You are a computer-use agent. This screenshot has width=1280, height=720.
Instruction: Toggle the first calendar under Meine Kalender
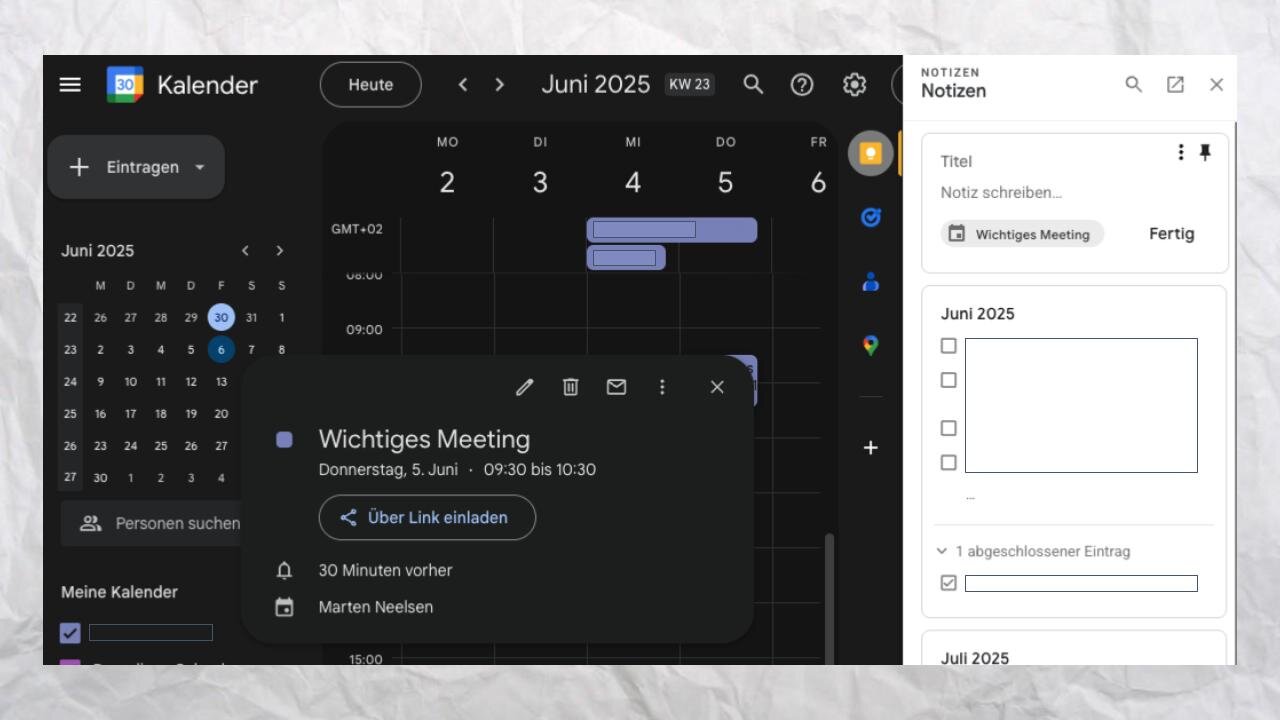pyautogui.click(x=70, y=633)
